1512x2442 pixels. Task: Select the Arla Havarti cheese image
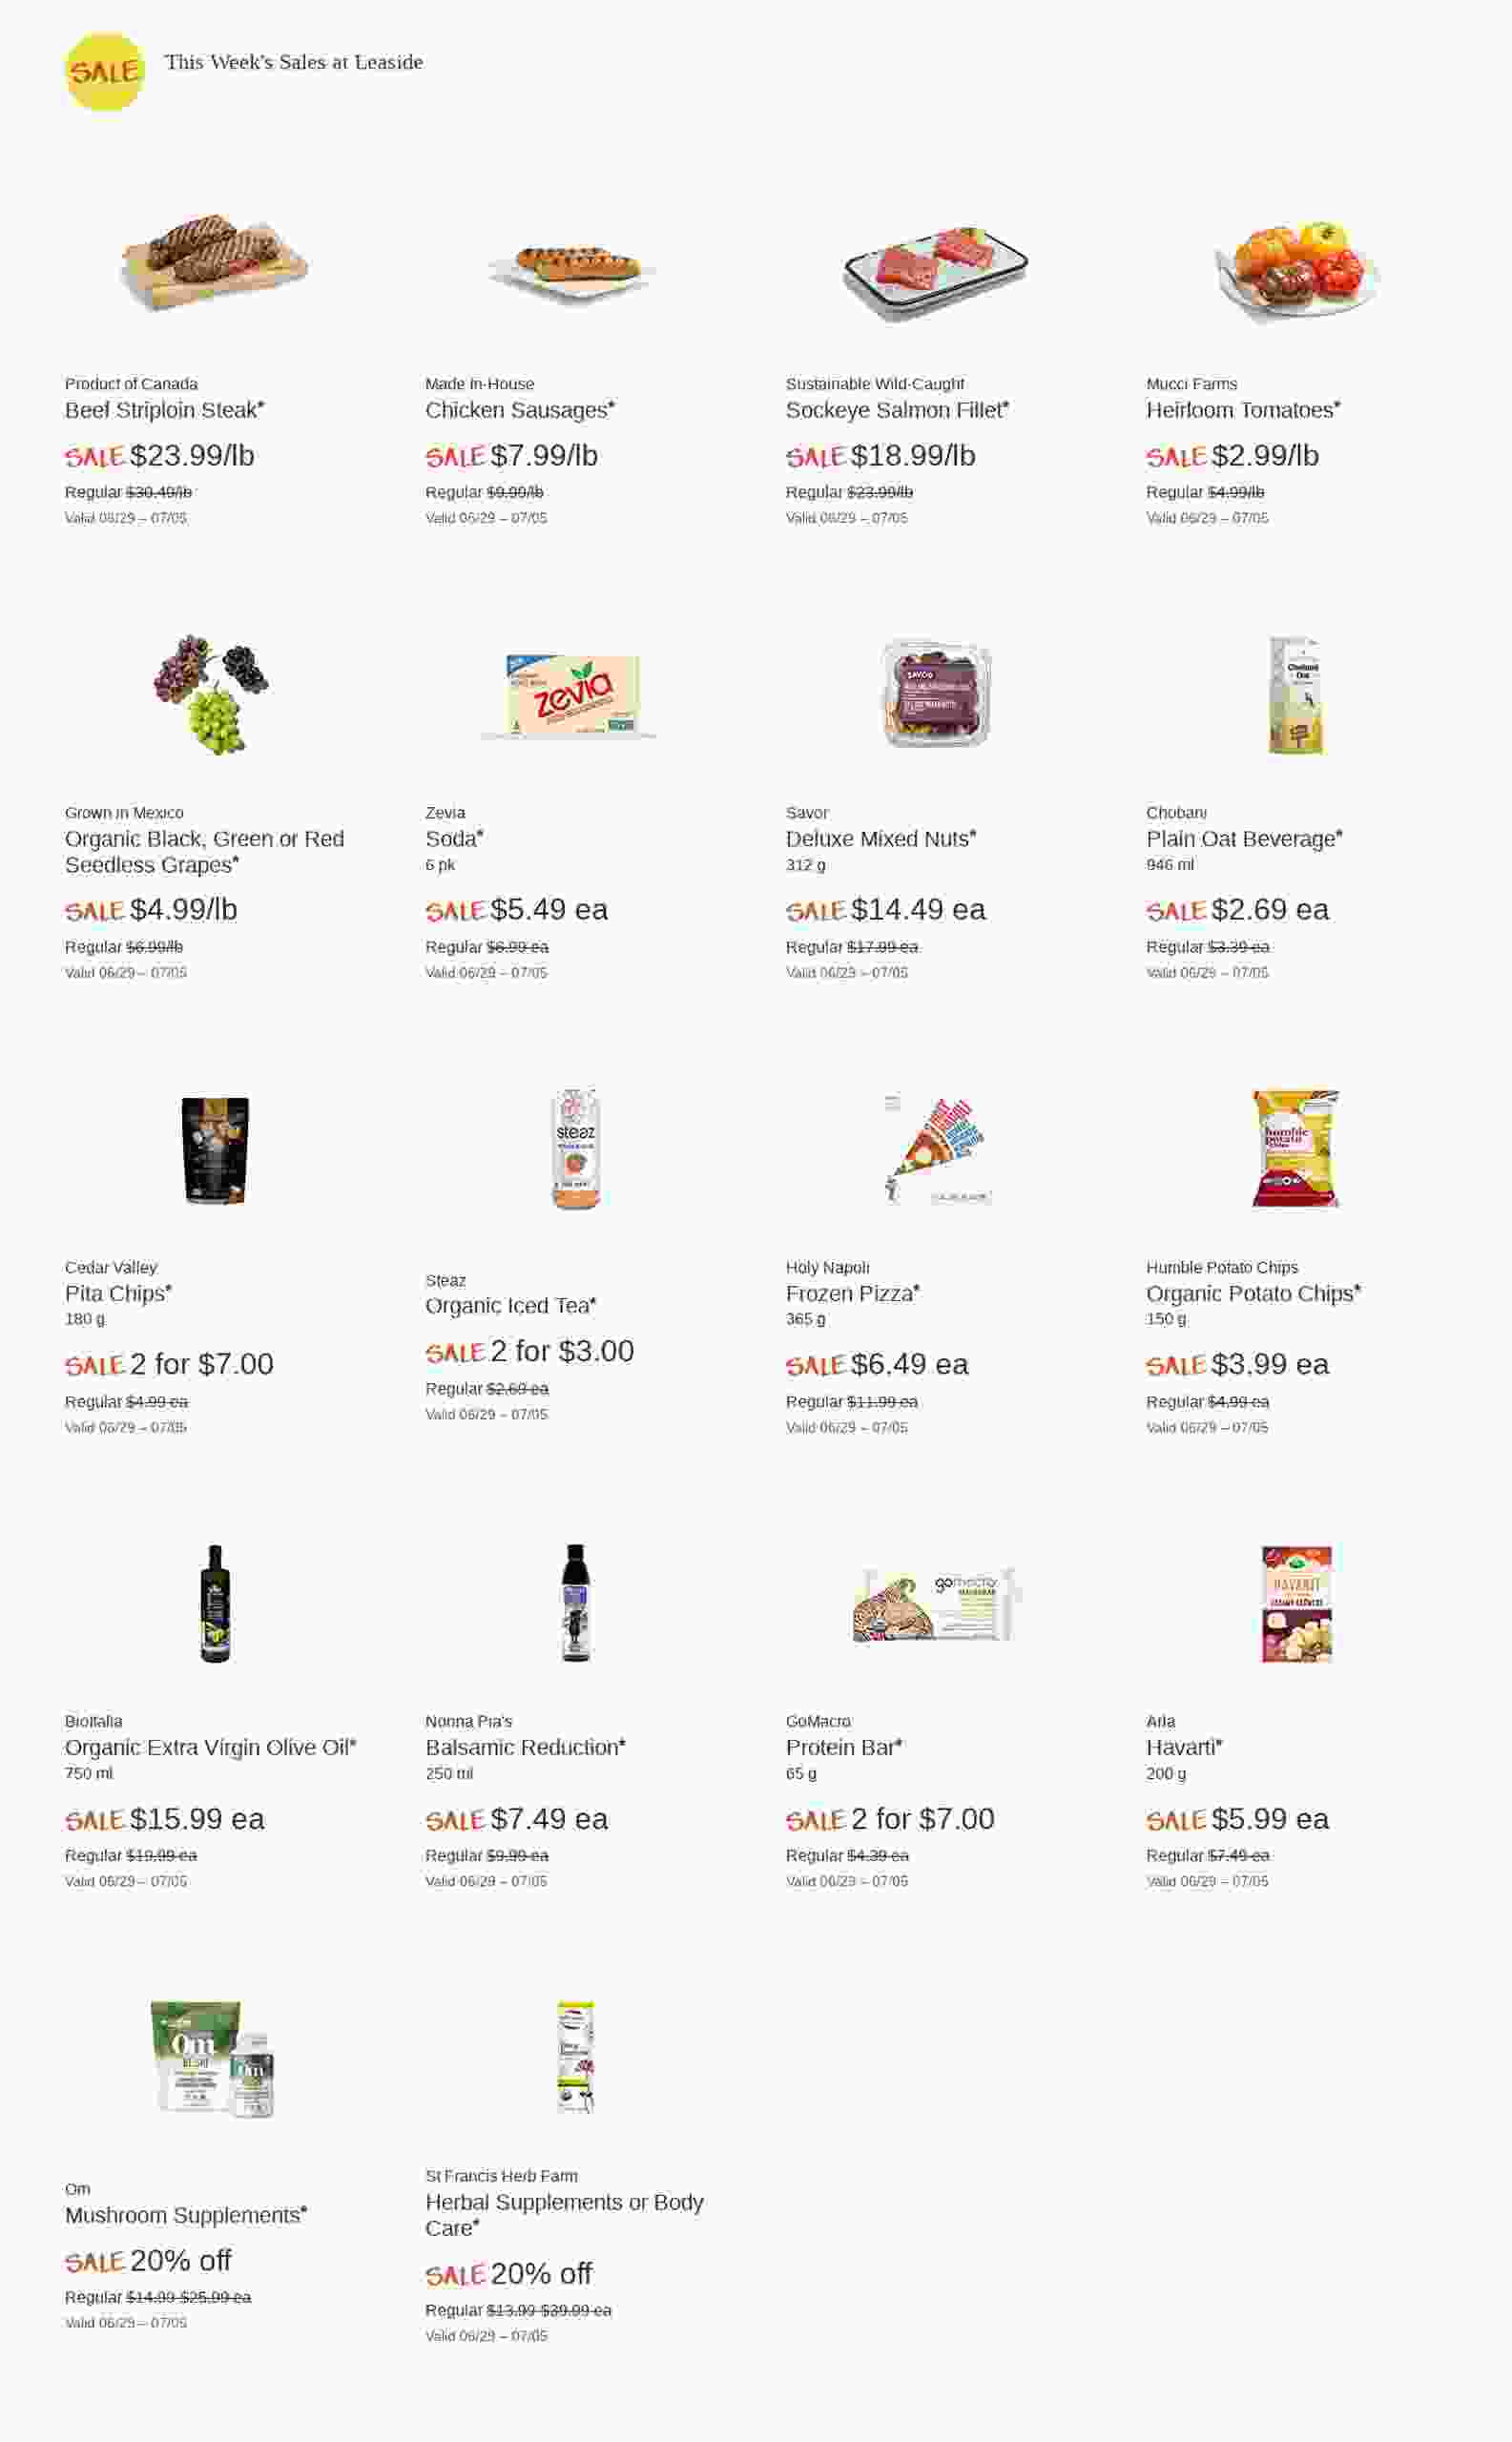click(x=1296, y=1604)
